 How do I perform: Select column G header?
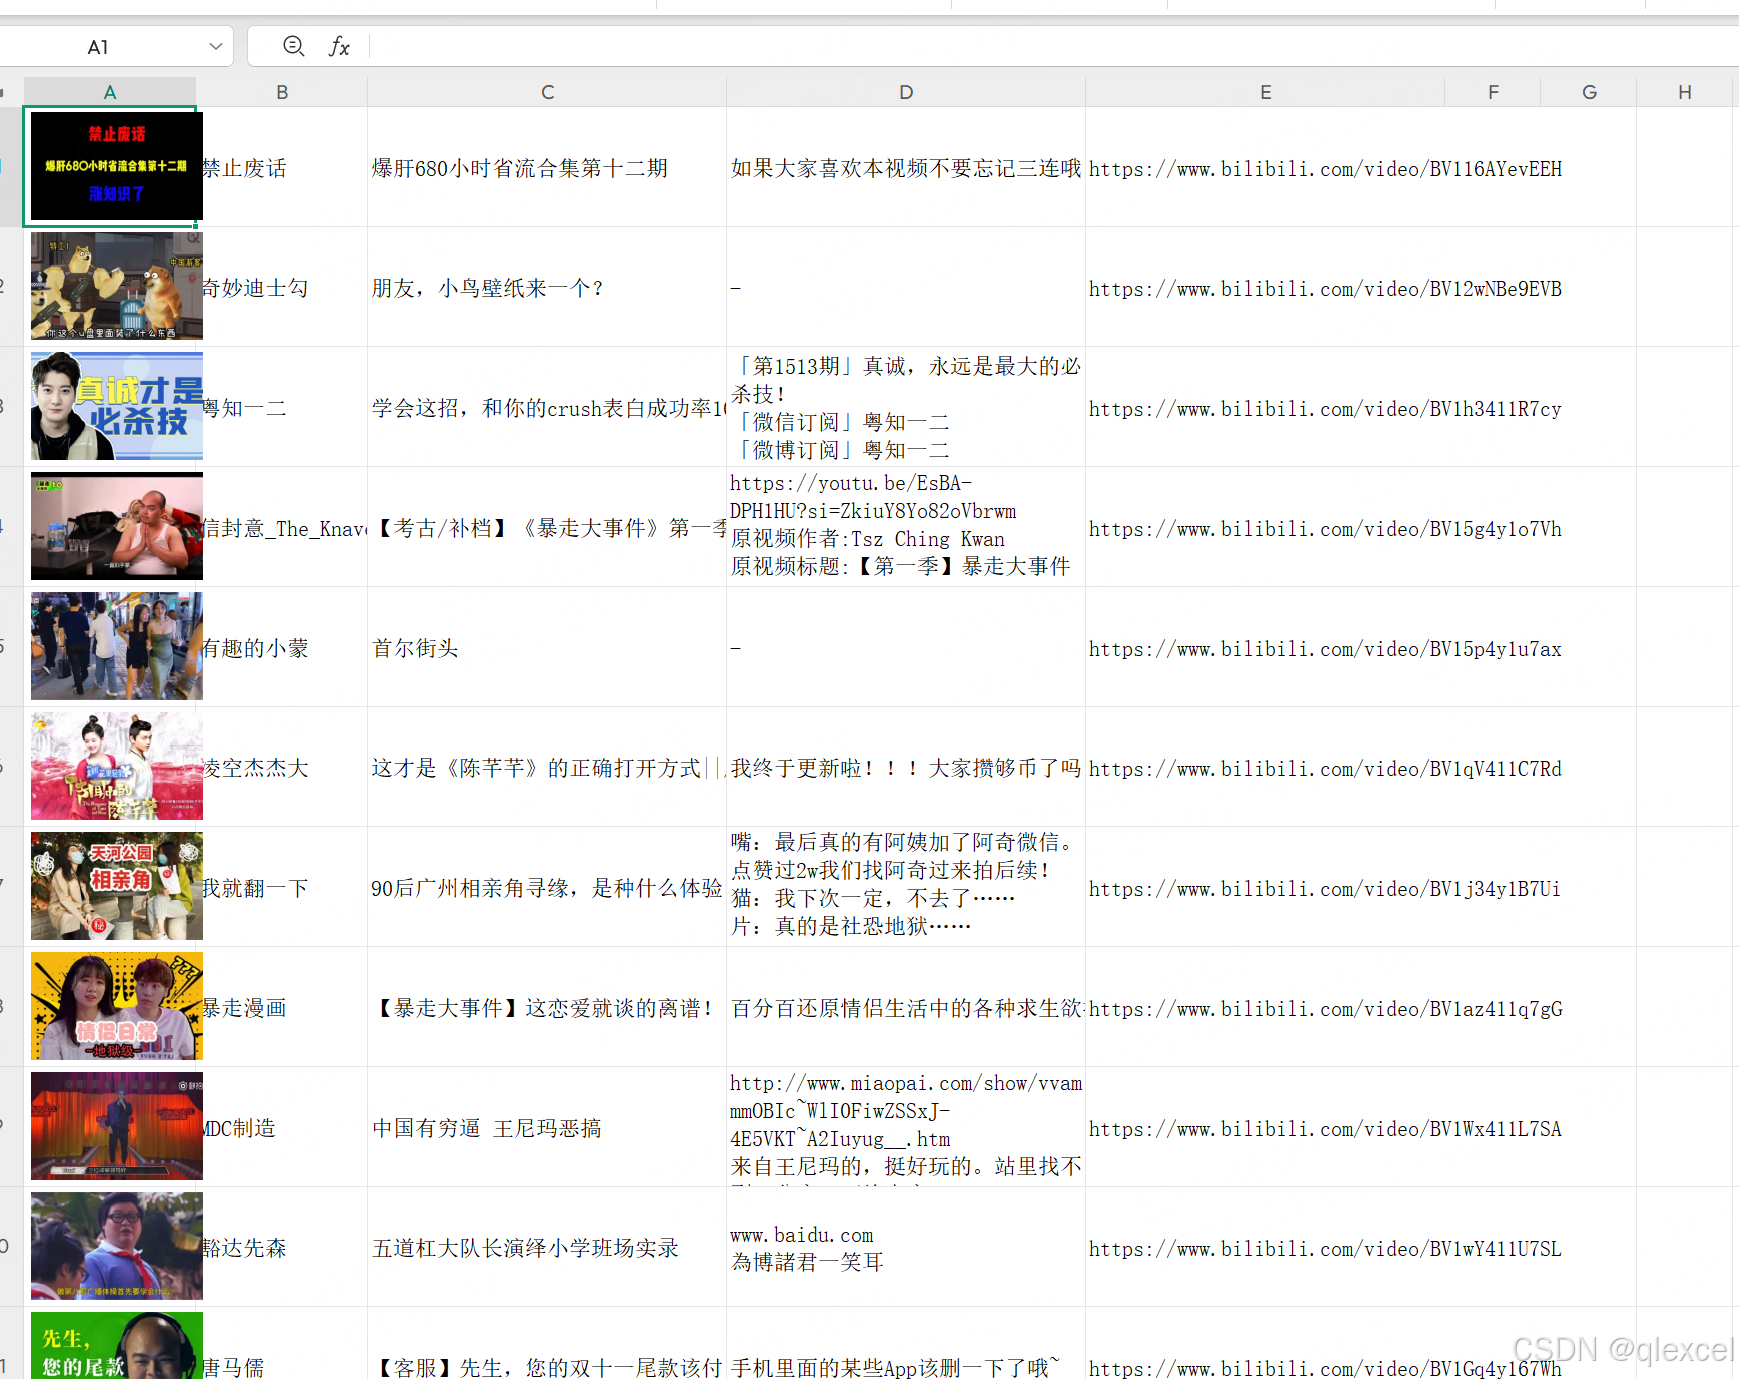[1589, 92]
